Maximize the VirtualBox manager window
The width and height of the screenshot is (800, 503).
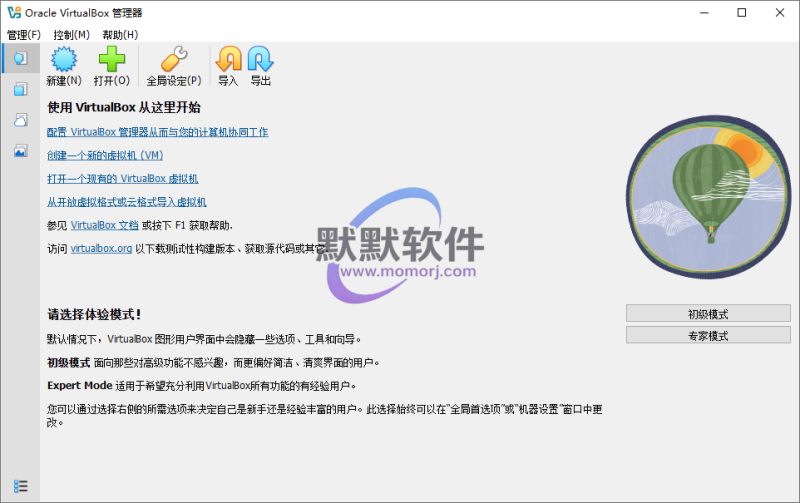coord(742,13)
